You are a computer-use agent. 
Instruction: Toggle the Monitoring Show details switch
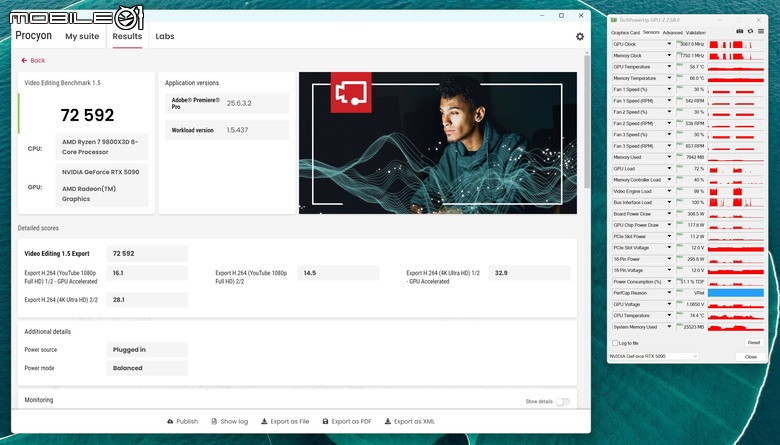point(563,402)
